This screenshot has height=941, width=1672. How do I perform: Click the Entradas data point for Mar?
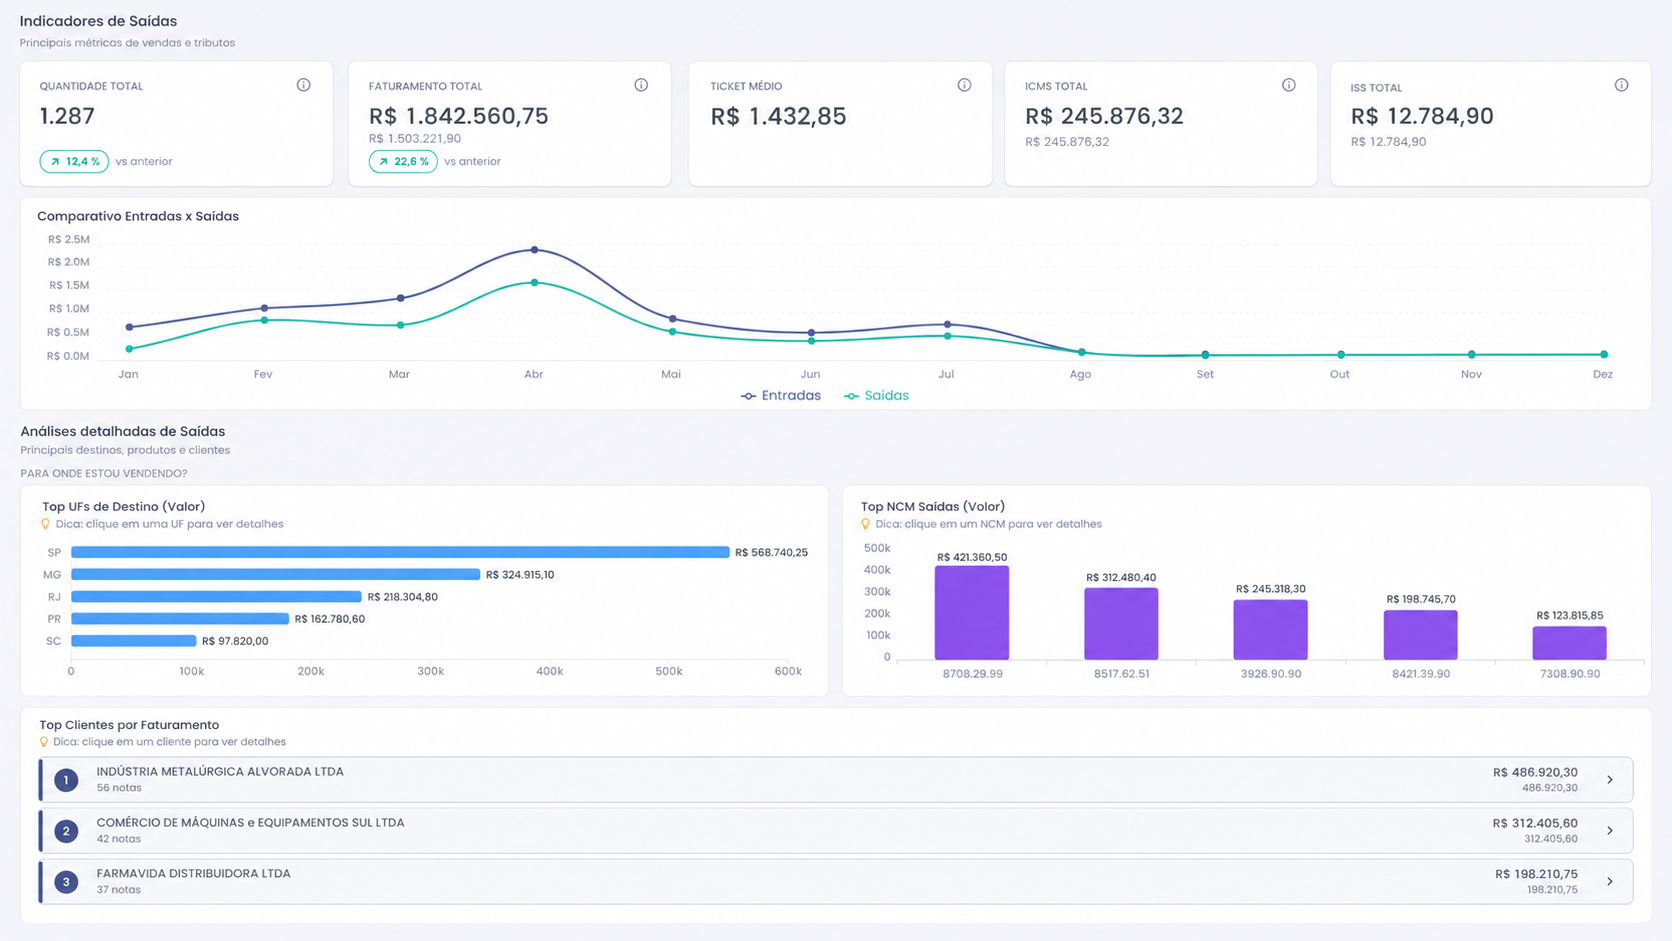tap(400, 298)
